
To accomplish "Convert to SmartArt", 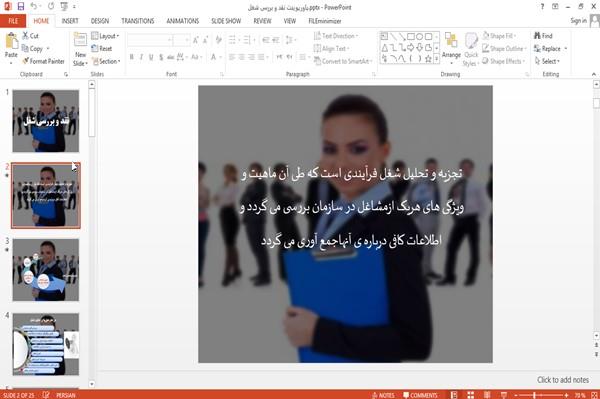I will [x=343, y=61].
